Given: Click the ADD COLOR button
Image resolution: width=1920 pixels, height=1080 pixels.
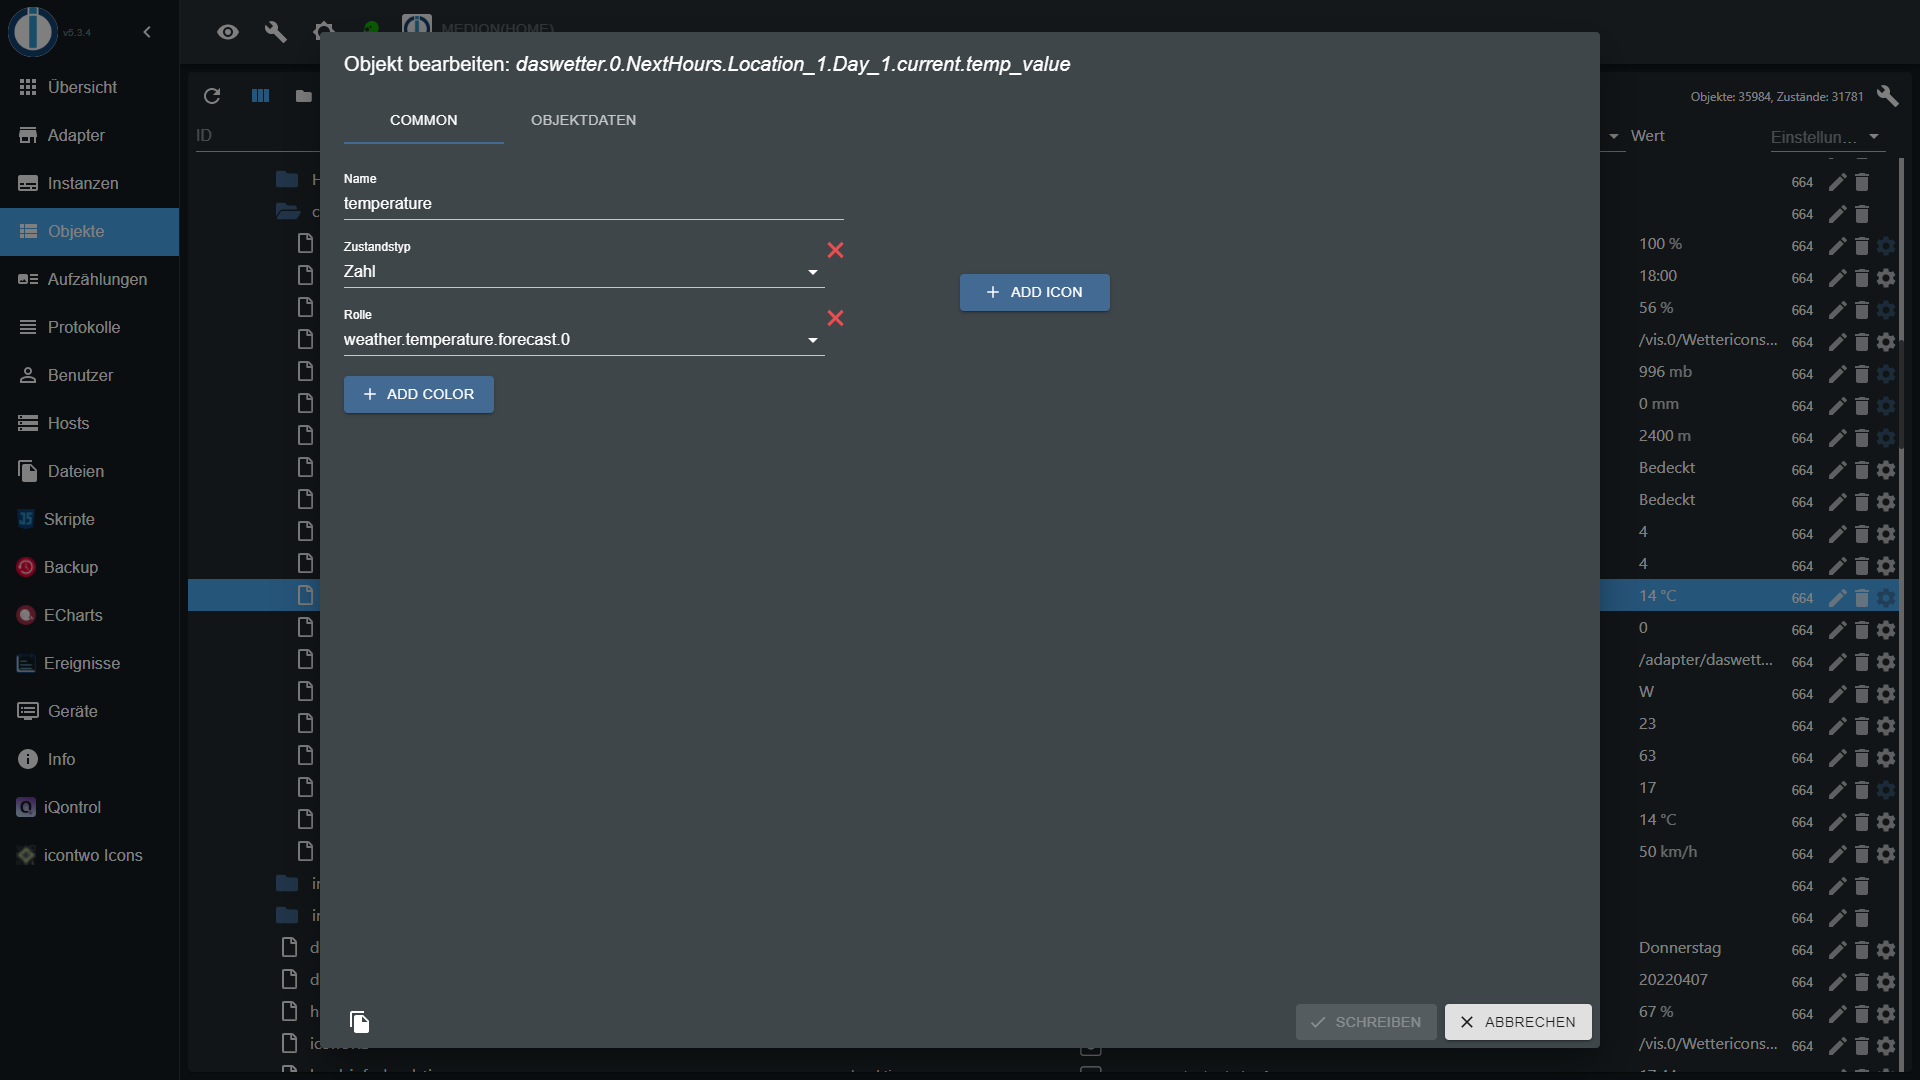Looking at the screenshot, I should tap(418, 394).
